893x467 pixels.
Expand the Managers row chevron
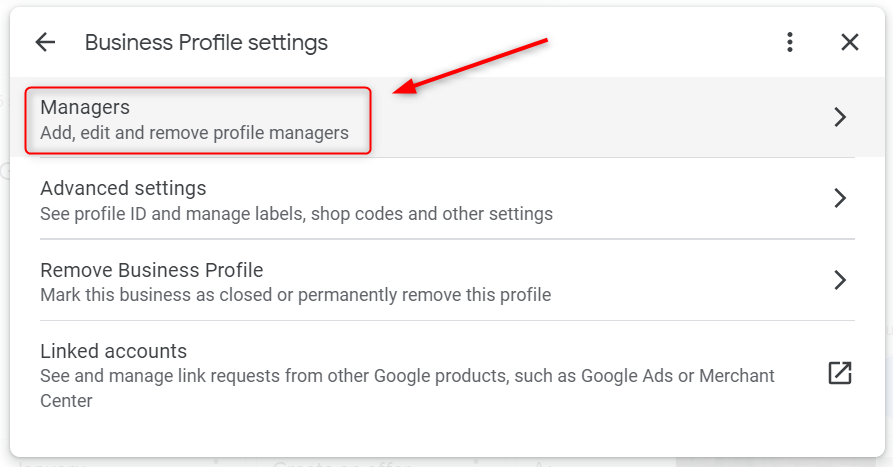(839, 117)
